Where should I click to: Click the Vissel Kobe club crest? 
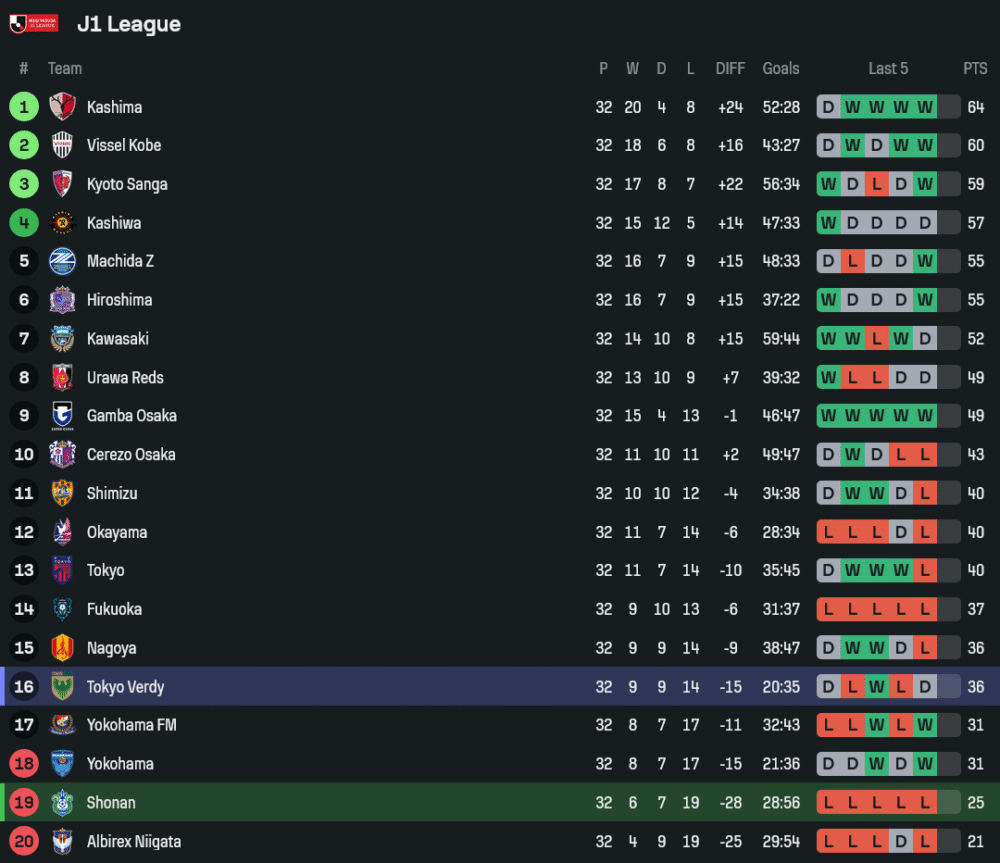pos(62,145)
